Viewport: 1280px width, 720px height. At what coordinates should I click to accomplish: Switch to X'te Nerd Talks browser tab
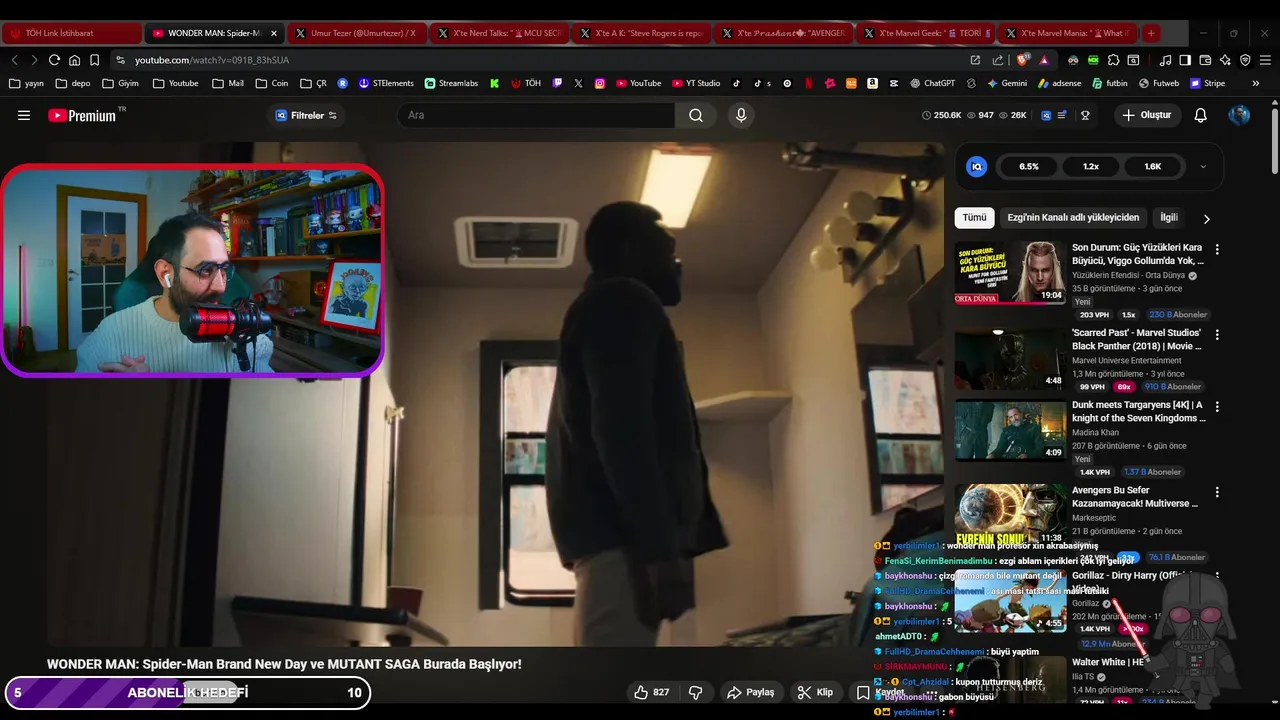coord(499,33)
